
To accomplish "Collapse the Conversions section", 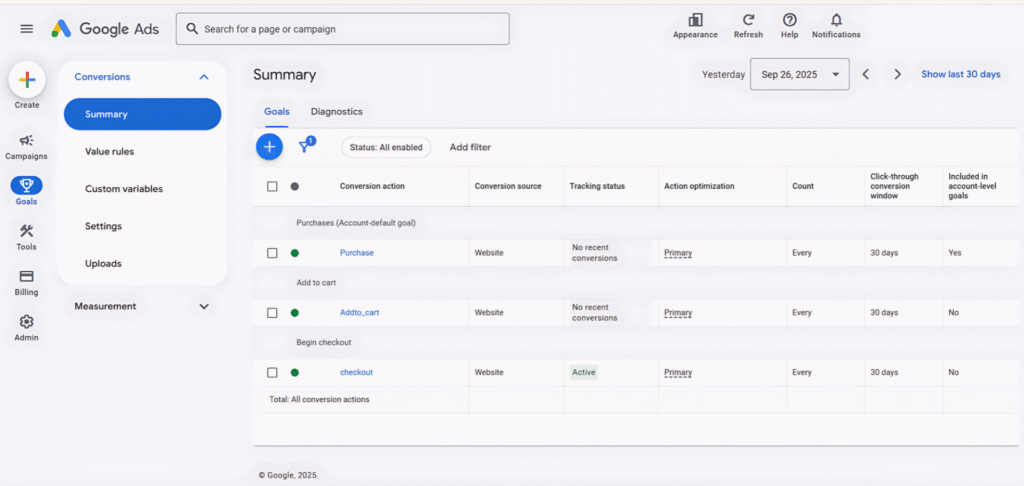I will coord(204,77).
